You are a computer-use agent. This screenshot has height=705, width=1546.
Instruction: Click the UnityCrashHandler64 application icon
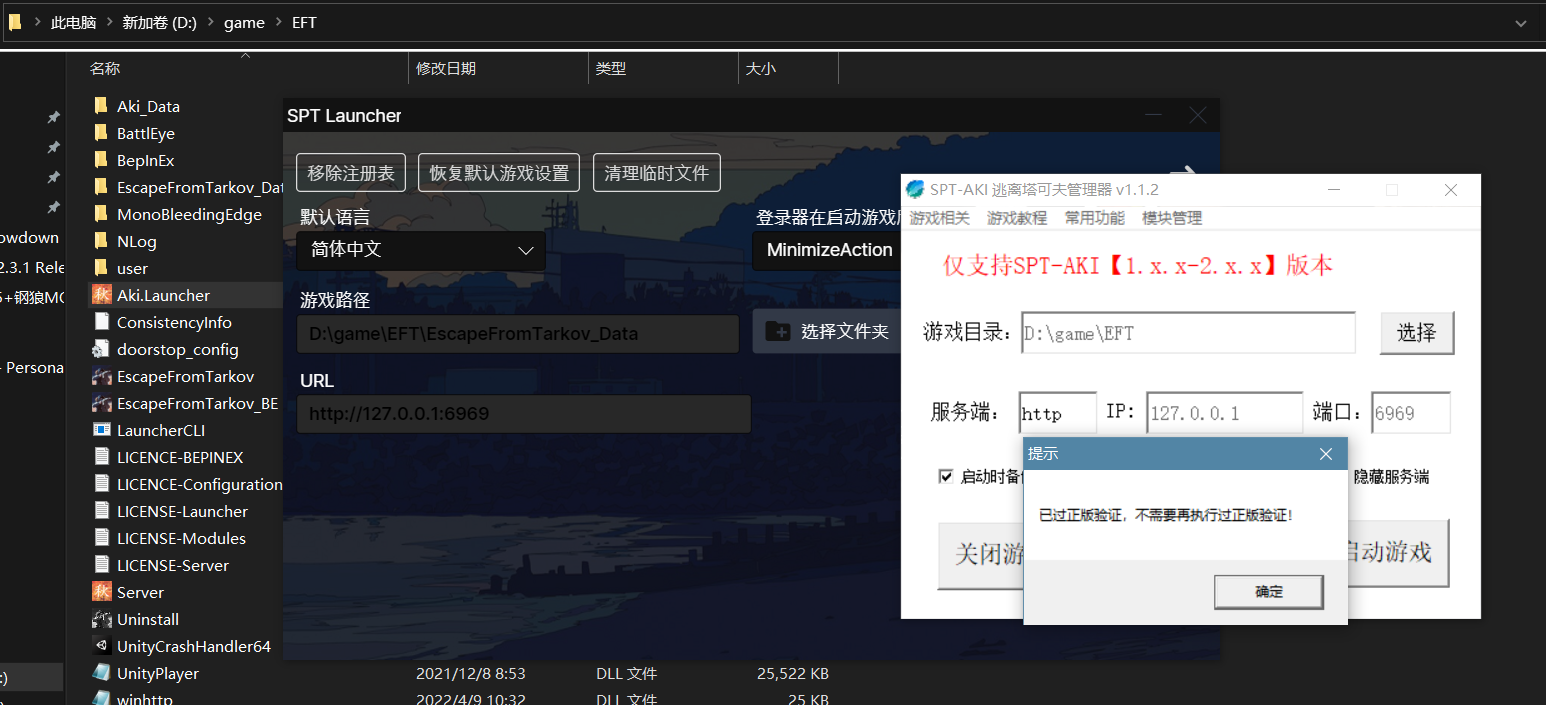[101, 646]
